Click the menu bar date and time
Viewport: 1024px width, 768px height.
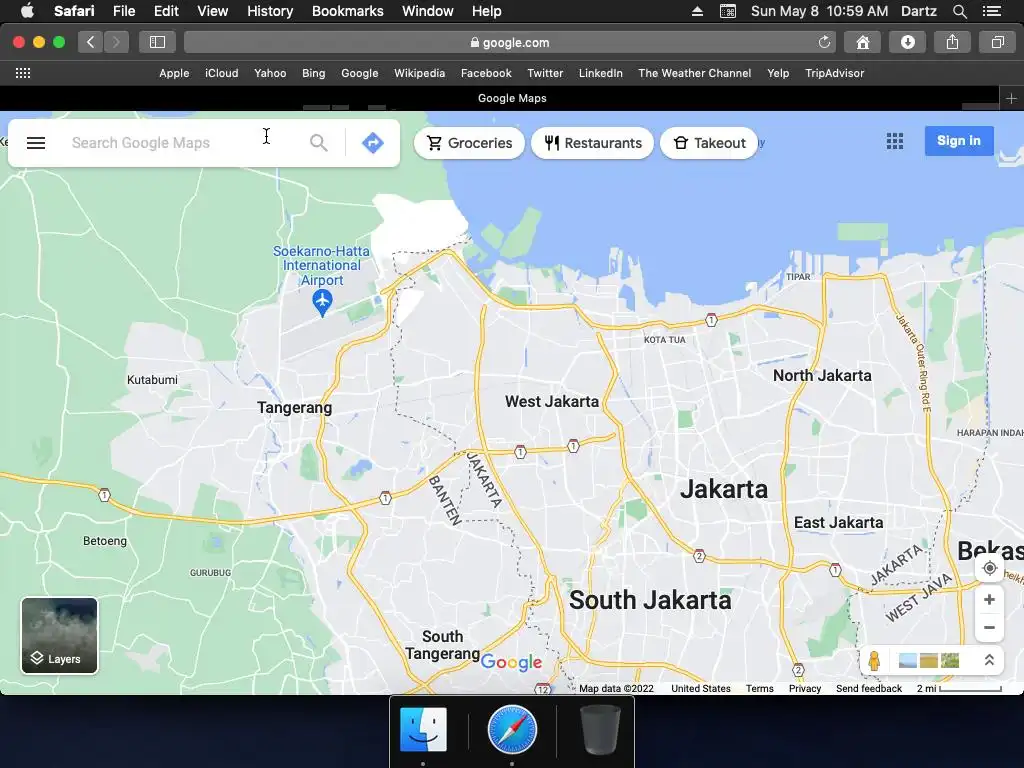(x=820, y=11)
